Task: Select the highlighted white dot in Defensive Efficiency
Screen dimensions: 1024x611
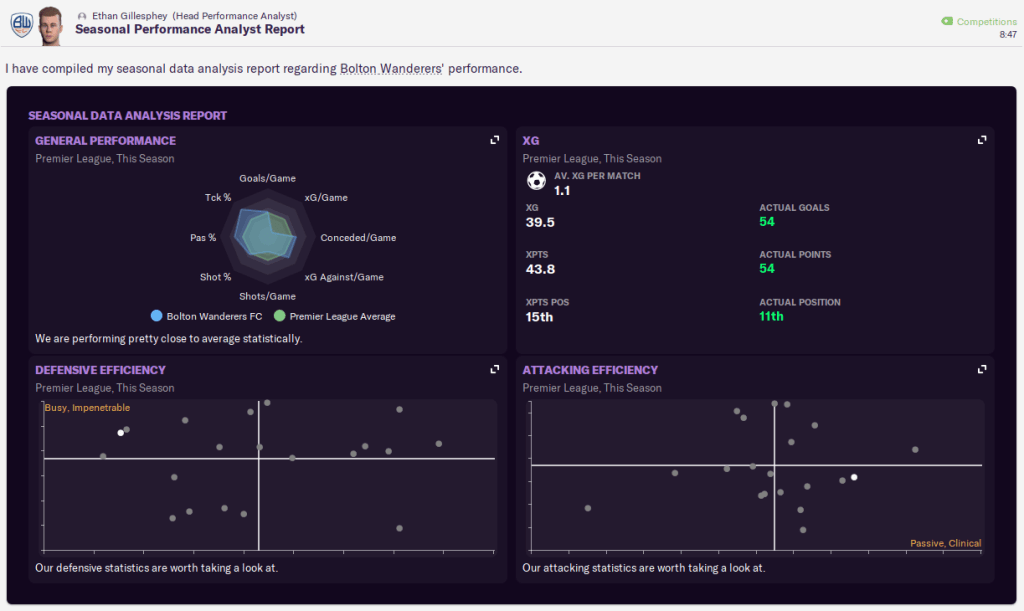Action: tap(120, 433)
